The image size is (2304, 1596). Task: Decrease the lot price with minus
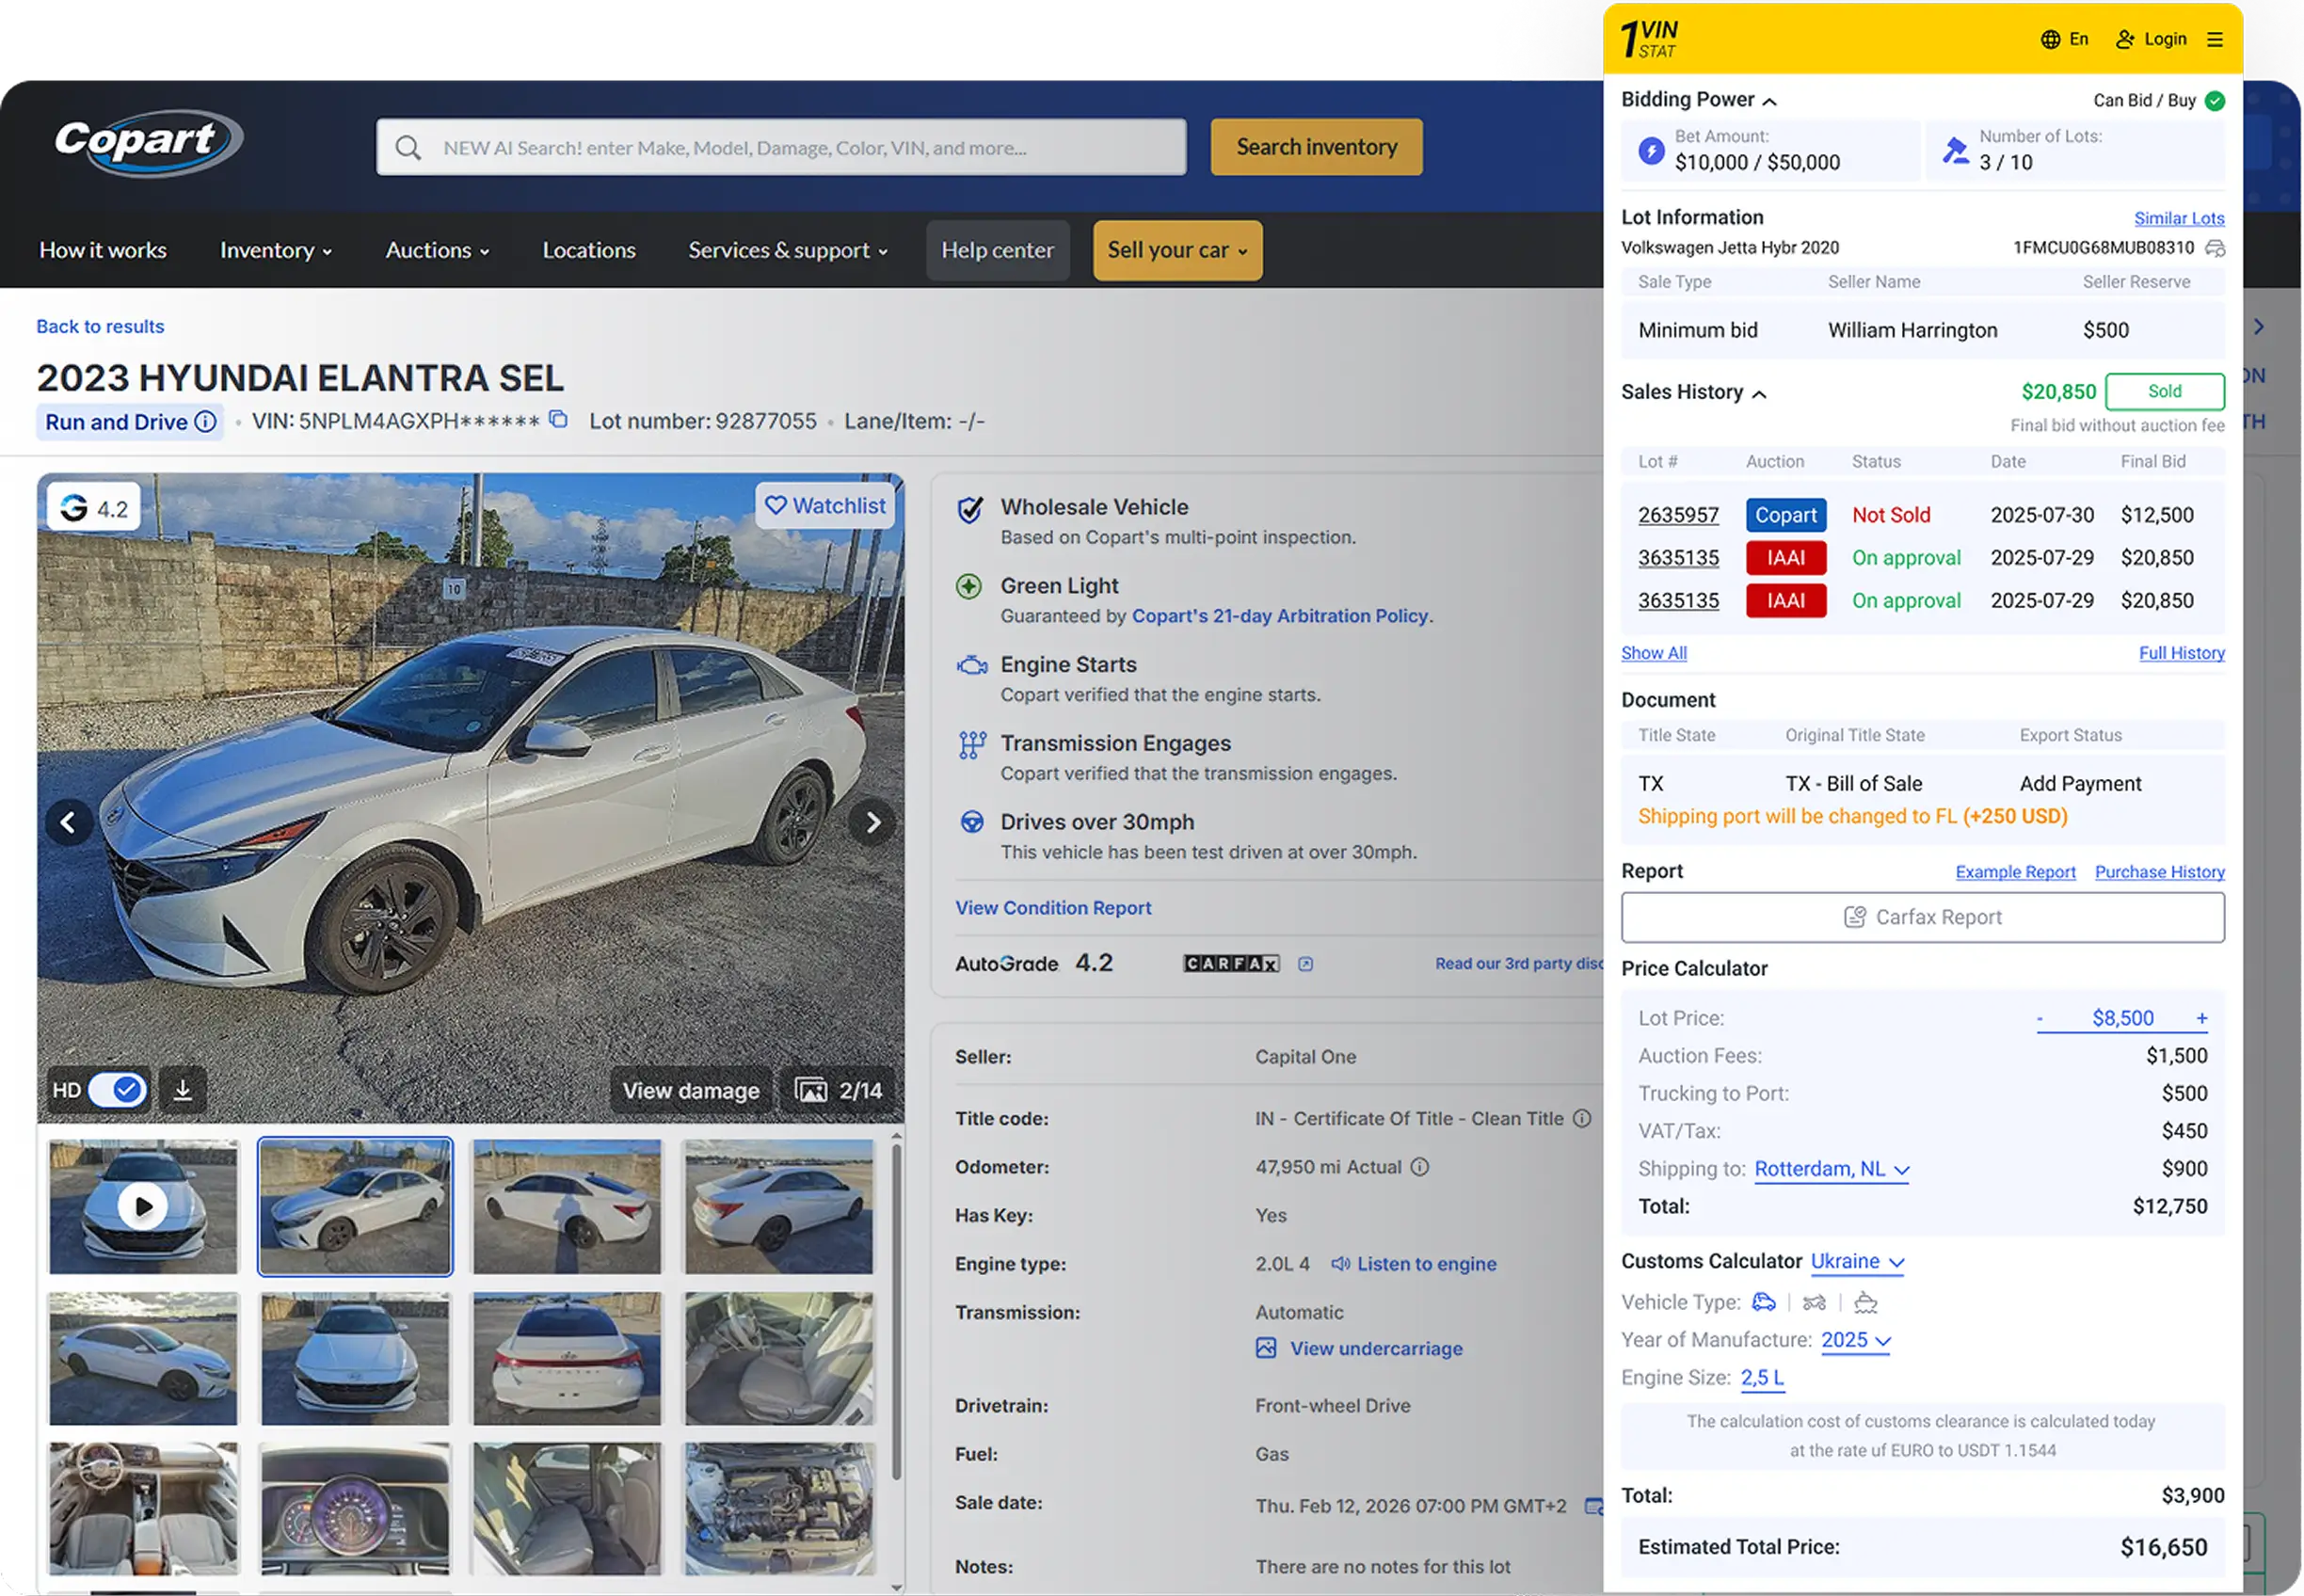tap(2040, 1018)
